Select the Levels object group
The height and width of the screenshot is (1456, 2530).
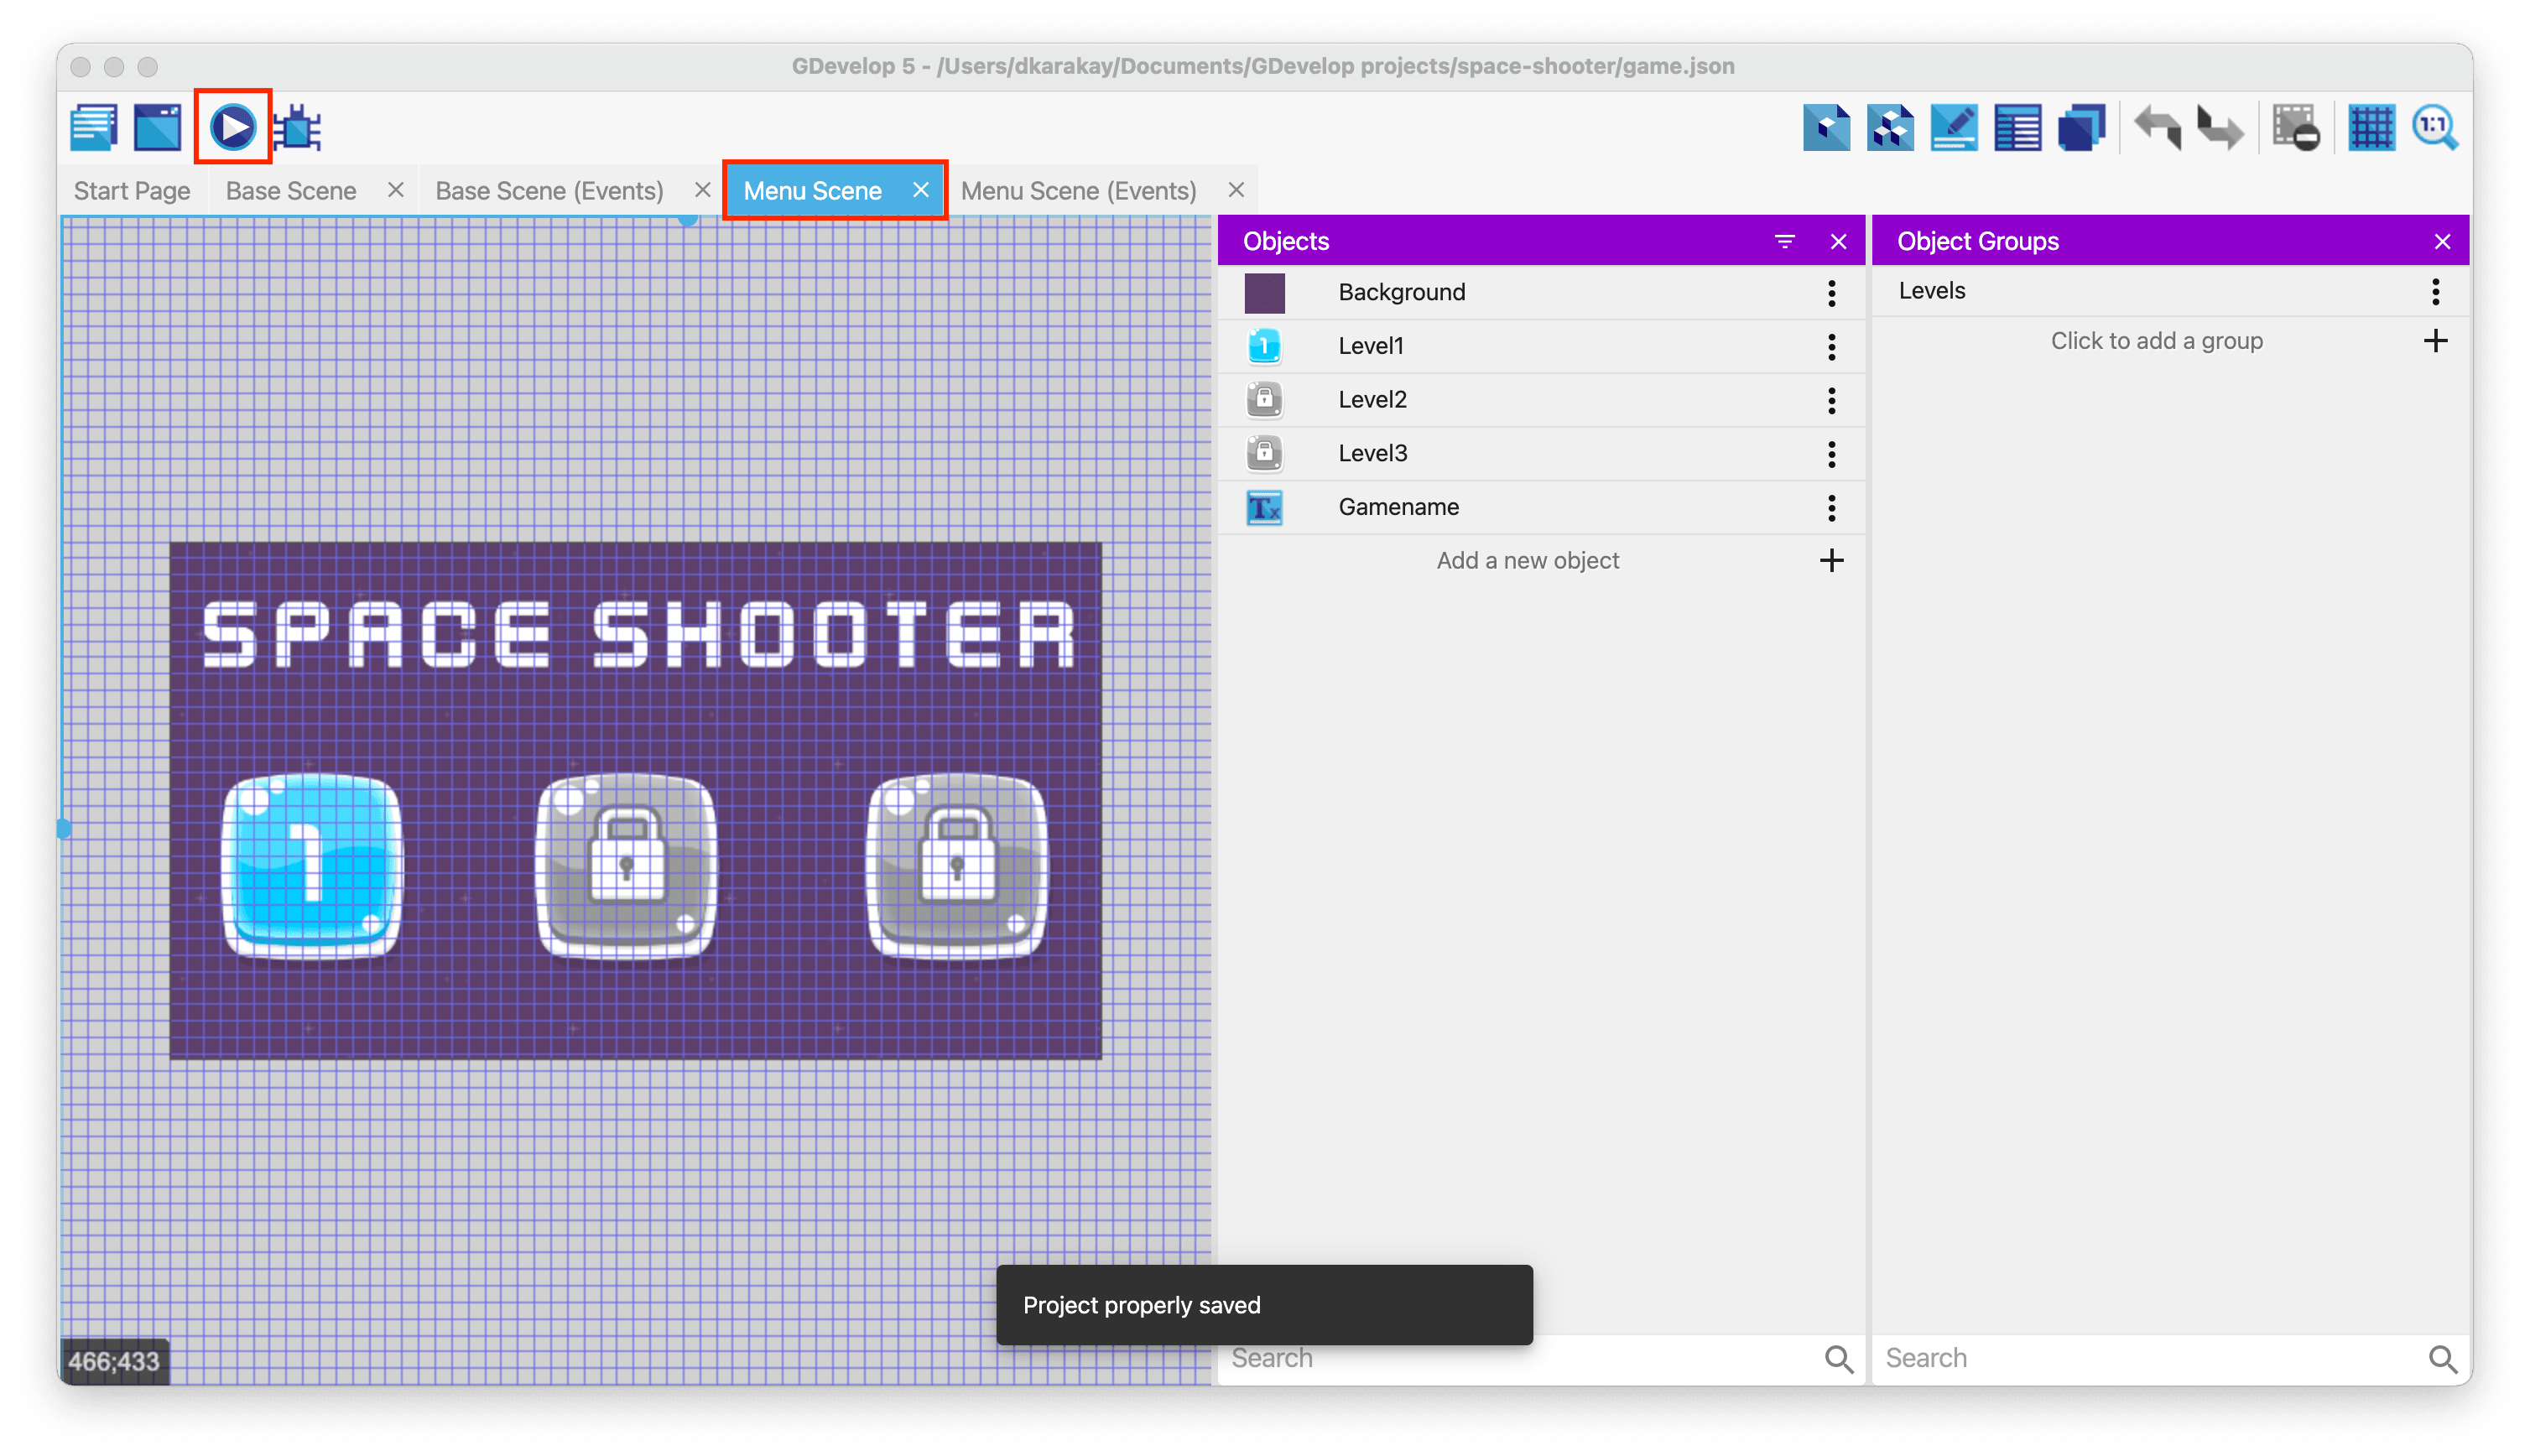pos(2170,291)
